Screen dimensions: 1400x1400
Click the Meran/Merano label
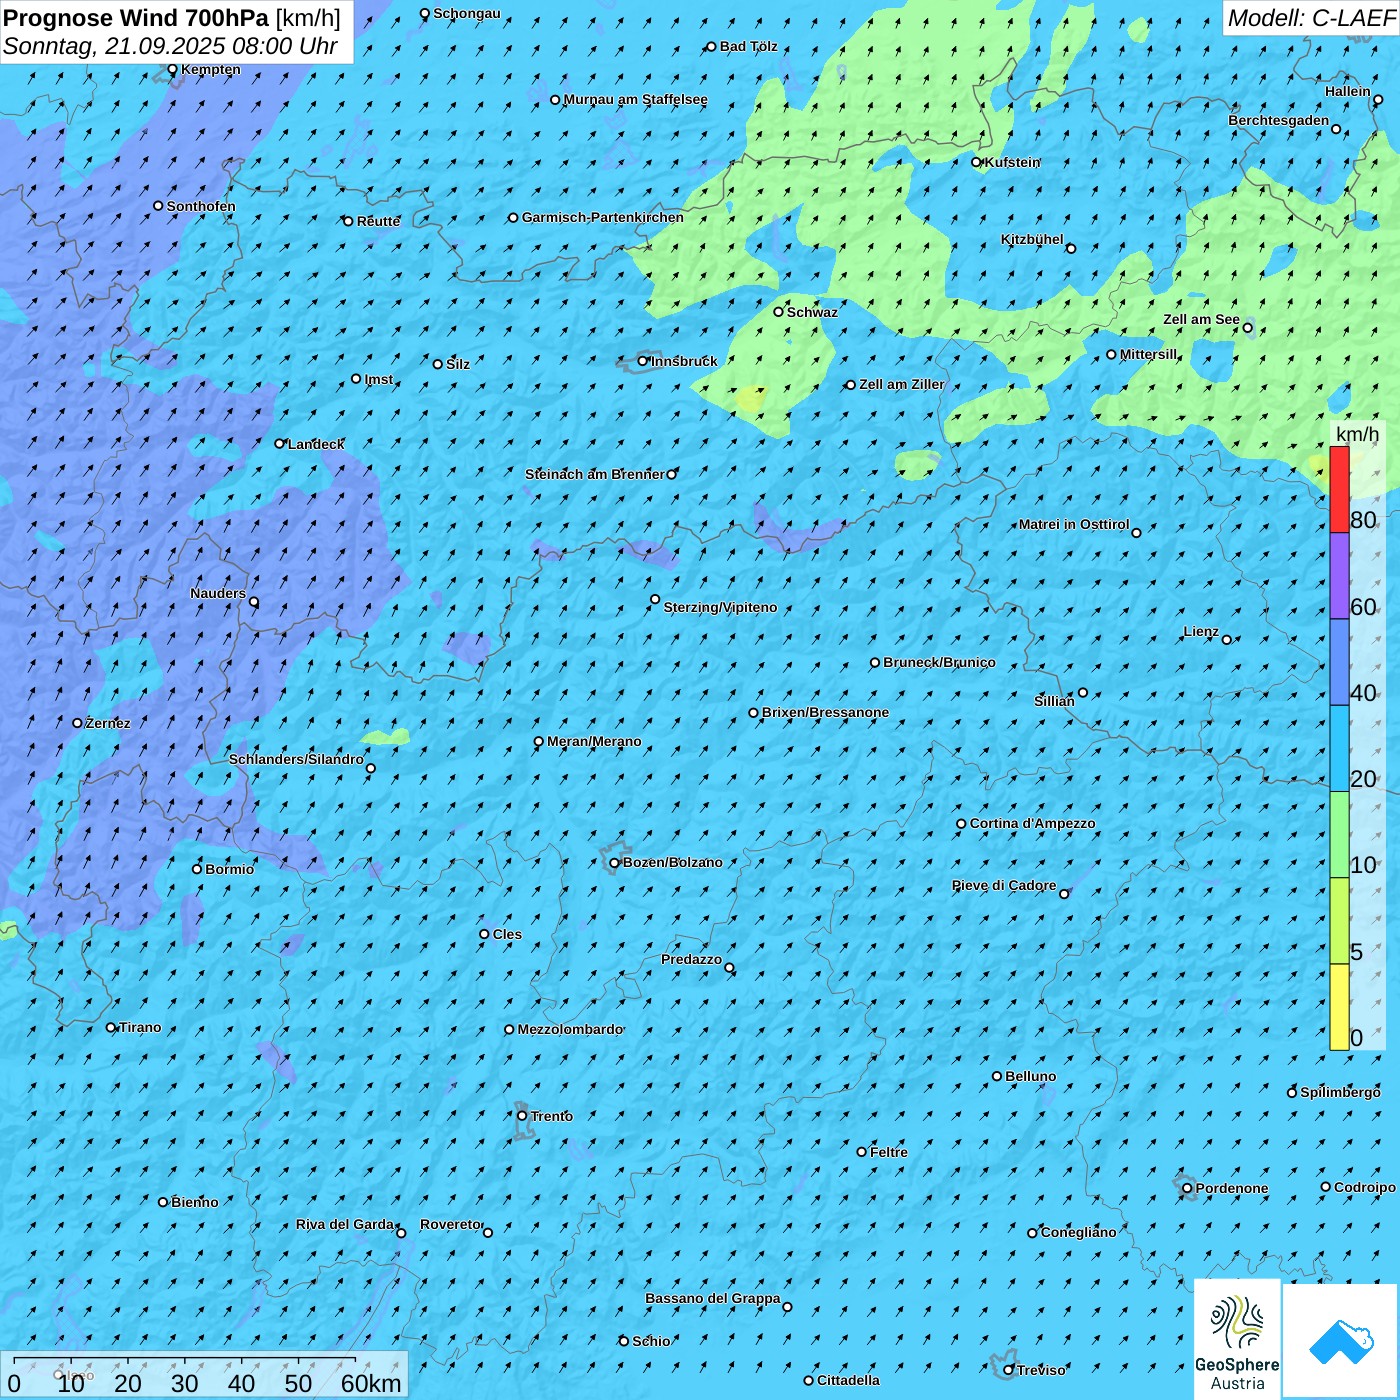pos(594,741)
